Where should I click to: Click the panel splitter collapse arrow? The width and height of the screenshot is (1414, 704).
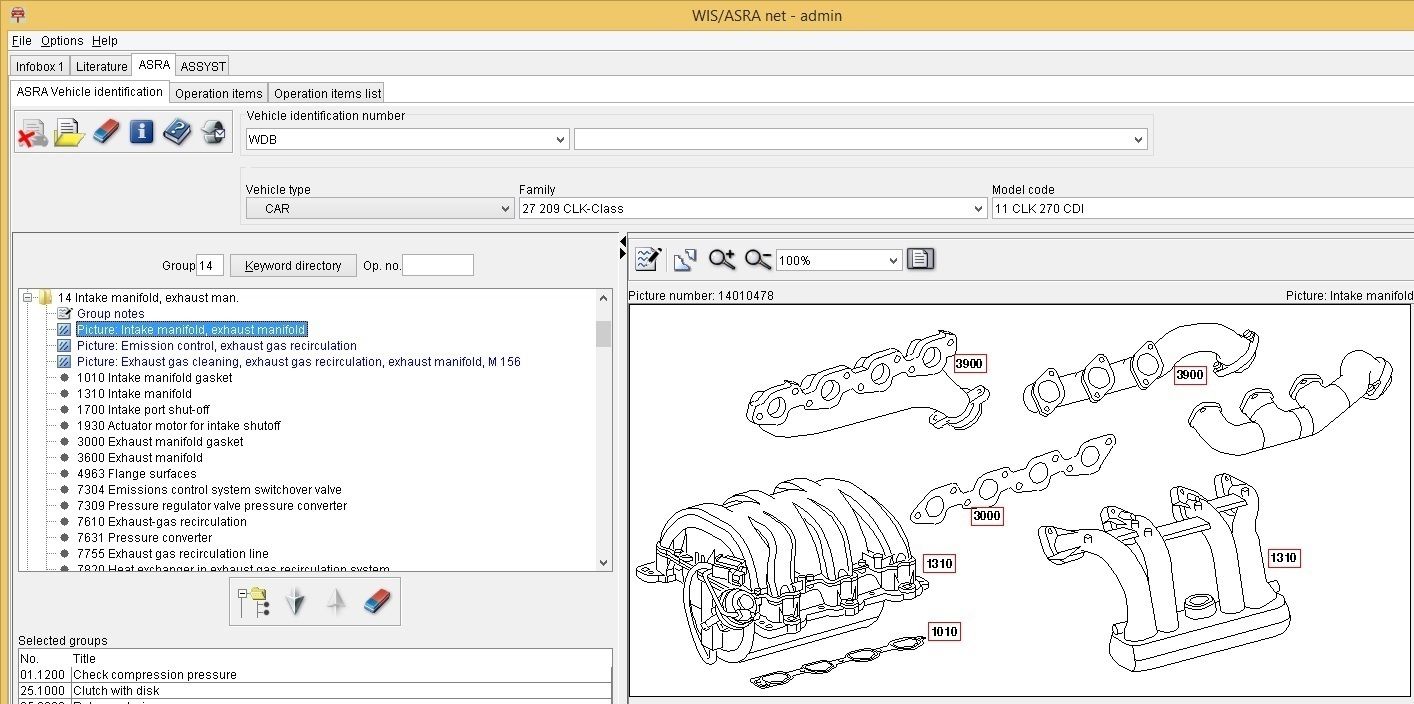coord(623,242)
